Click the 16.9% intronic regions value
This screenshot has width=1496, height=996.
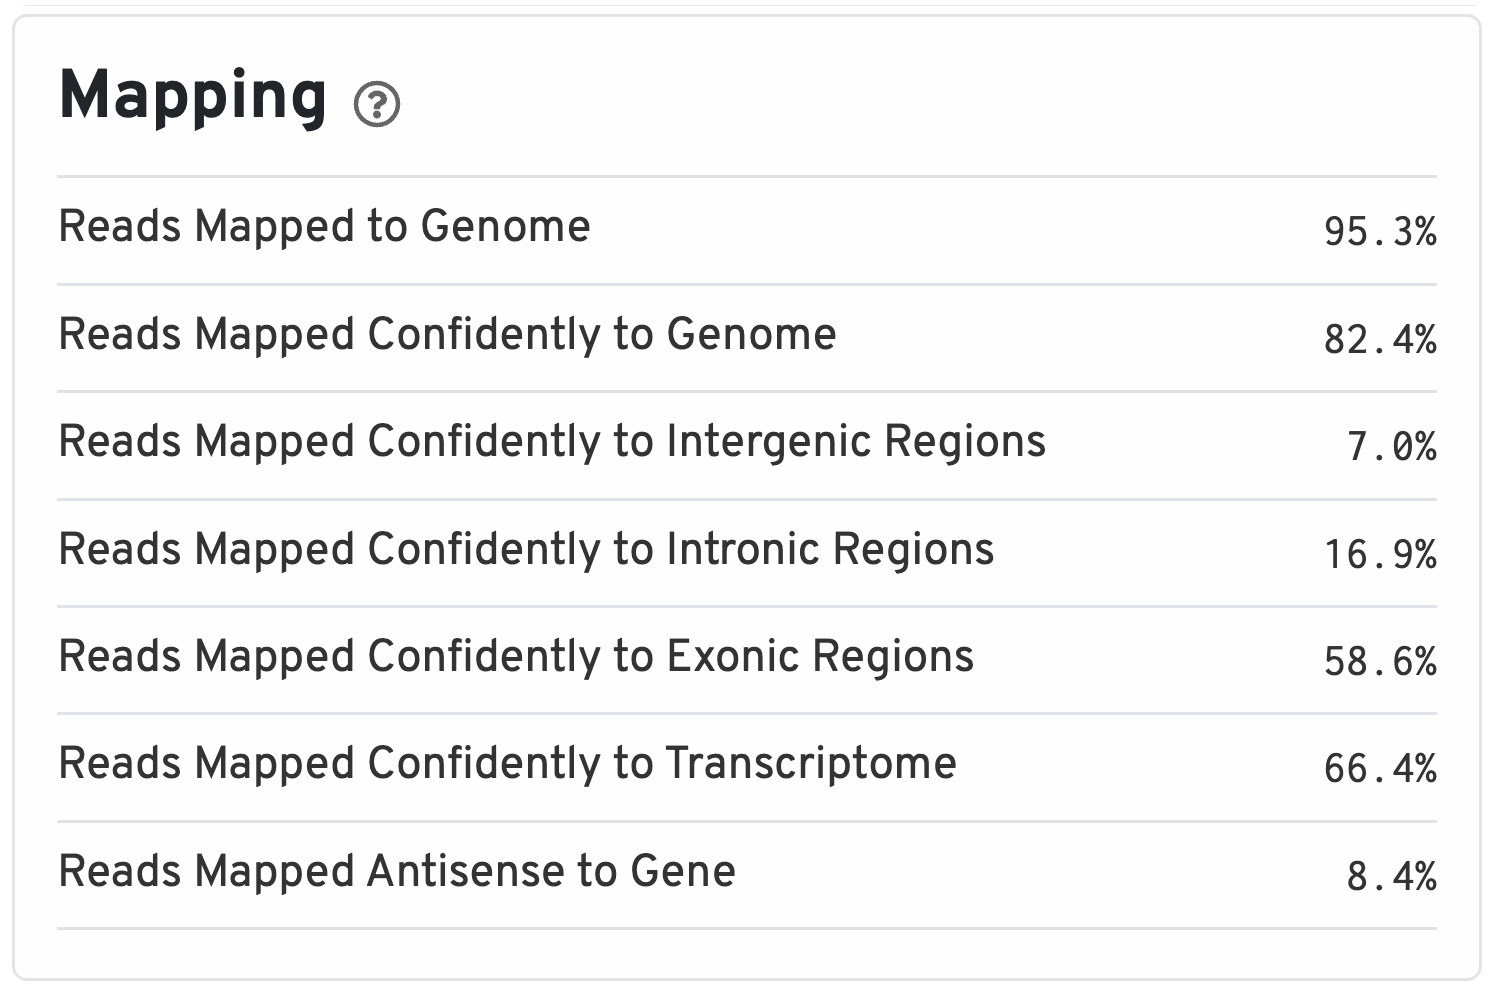pyautogui.click(x=1380, y=555)
